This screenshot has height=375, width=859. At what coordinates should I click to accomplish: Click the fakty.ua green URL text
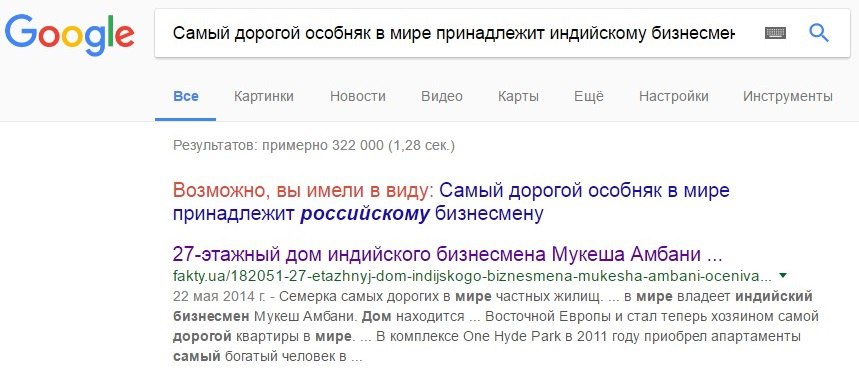point(472,275)
